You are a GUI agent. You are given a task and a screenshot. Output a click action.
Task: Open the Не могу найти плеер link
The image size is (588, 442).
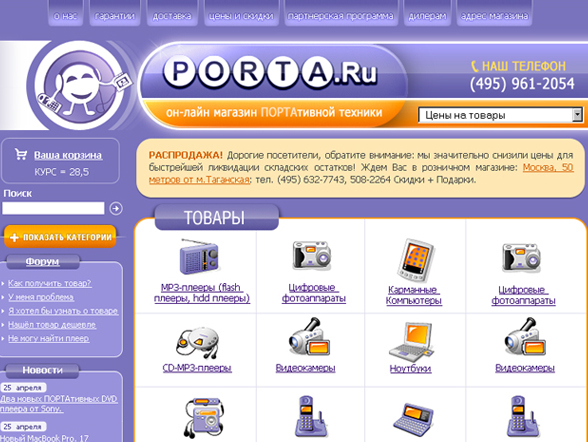[x=49, y=338]
